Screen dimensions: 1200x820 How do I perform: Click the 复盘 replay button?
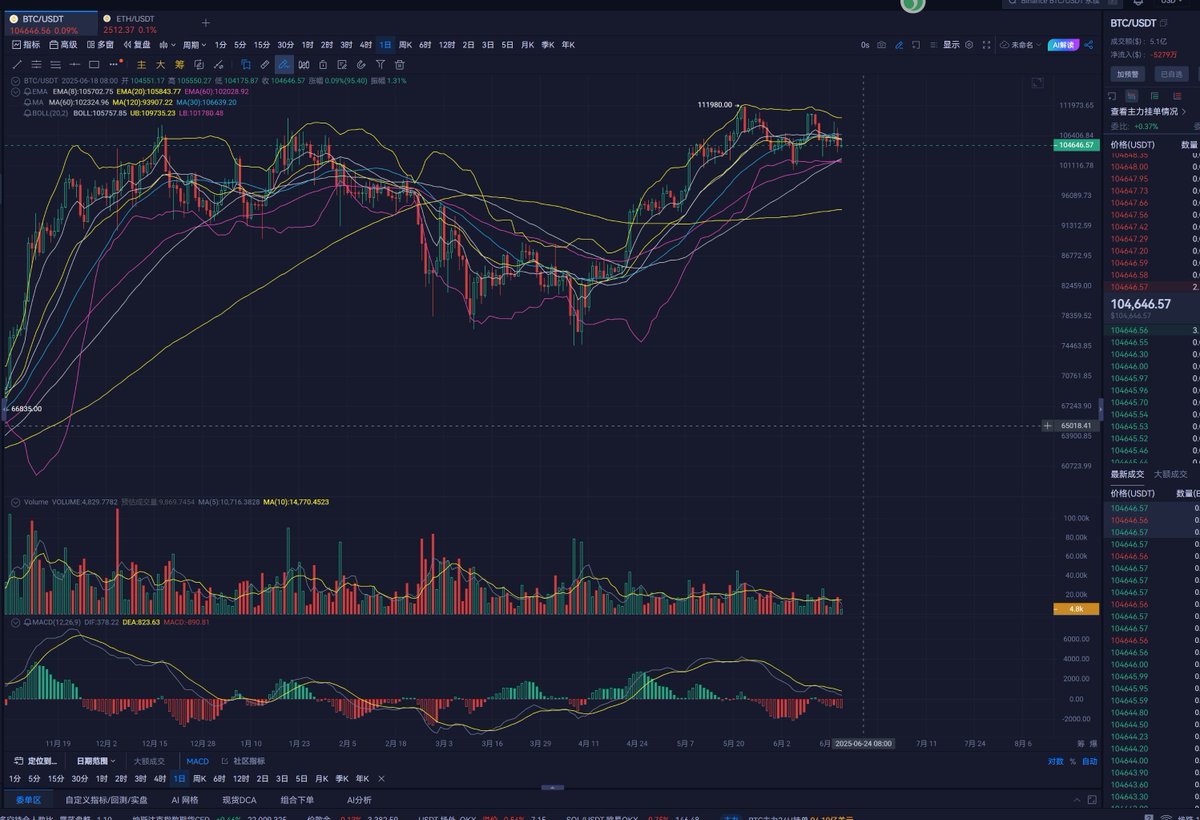tap(137, 45)
